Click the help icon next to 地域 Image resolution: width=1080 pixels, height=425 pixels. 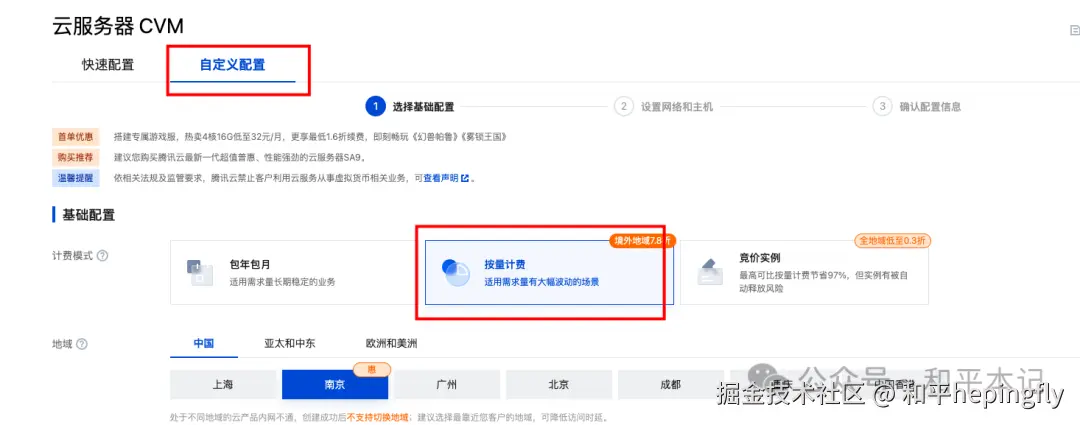[81, 344]
